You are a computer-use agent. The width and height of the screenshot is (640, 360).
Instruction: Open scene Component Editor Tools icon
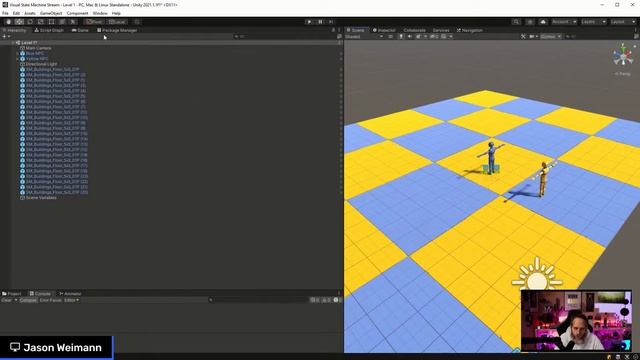[x=523, y=36]
